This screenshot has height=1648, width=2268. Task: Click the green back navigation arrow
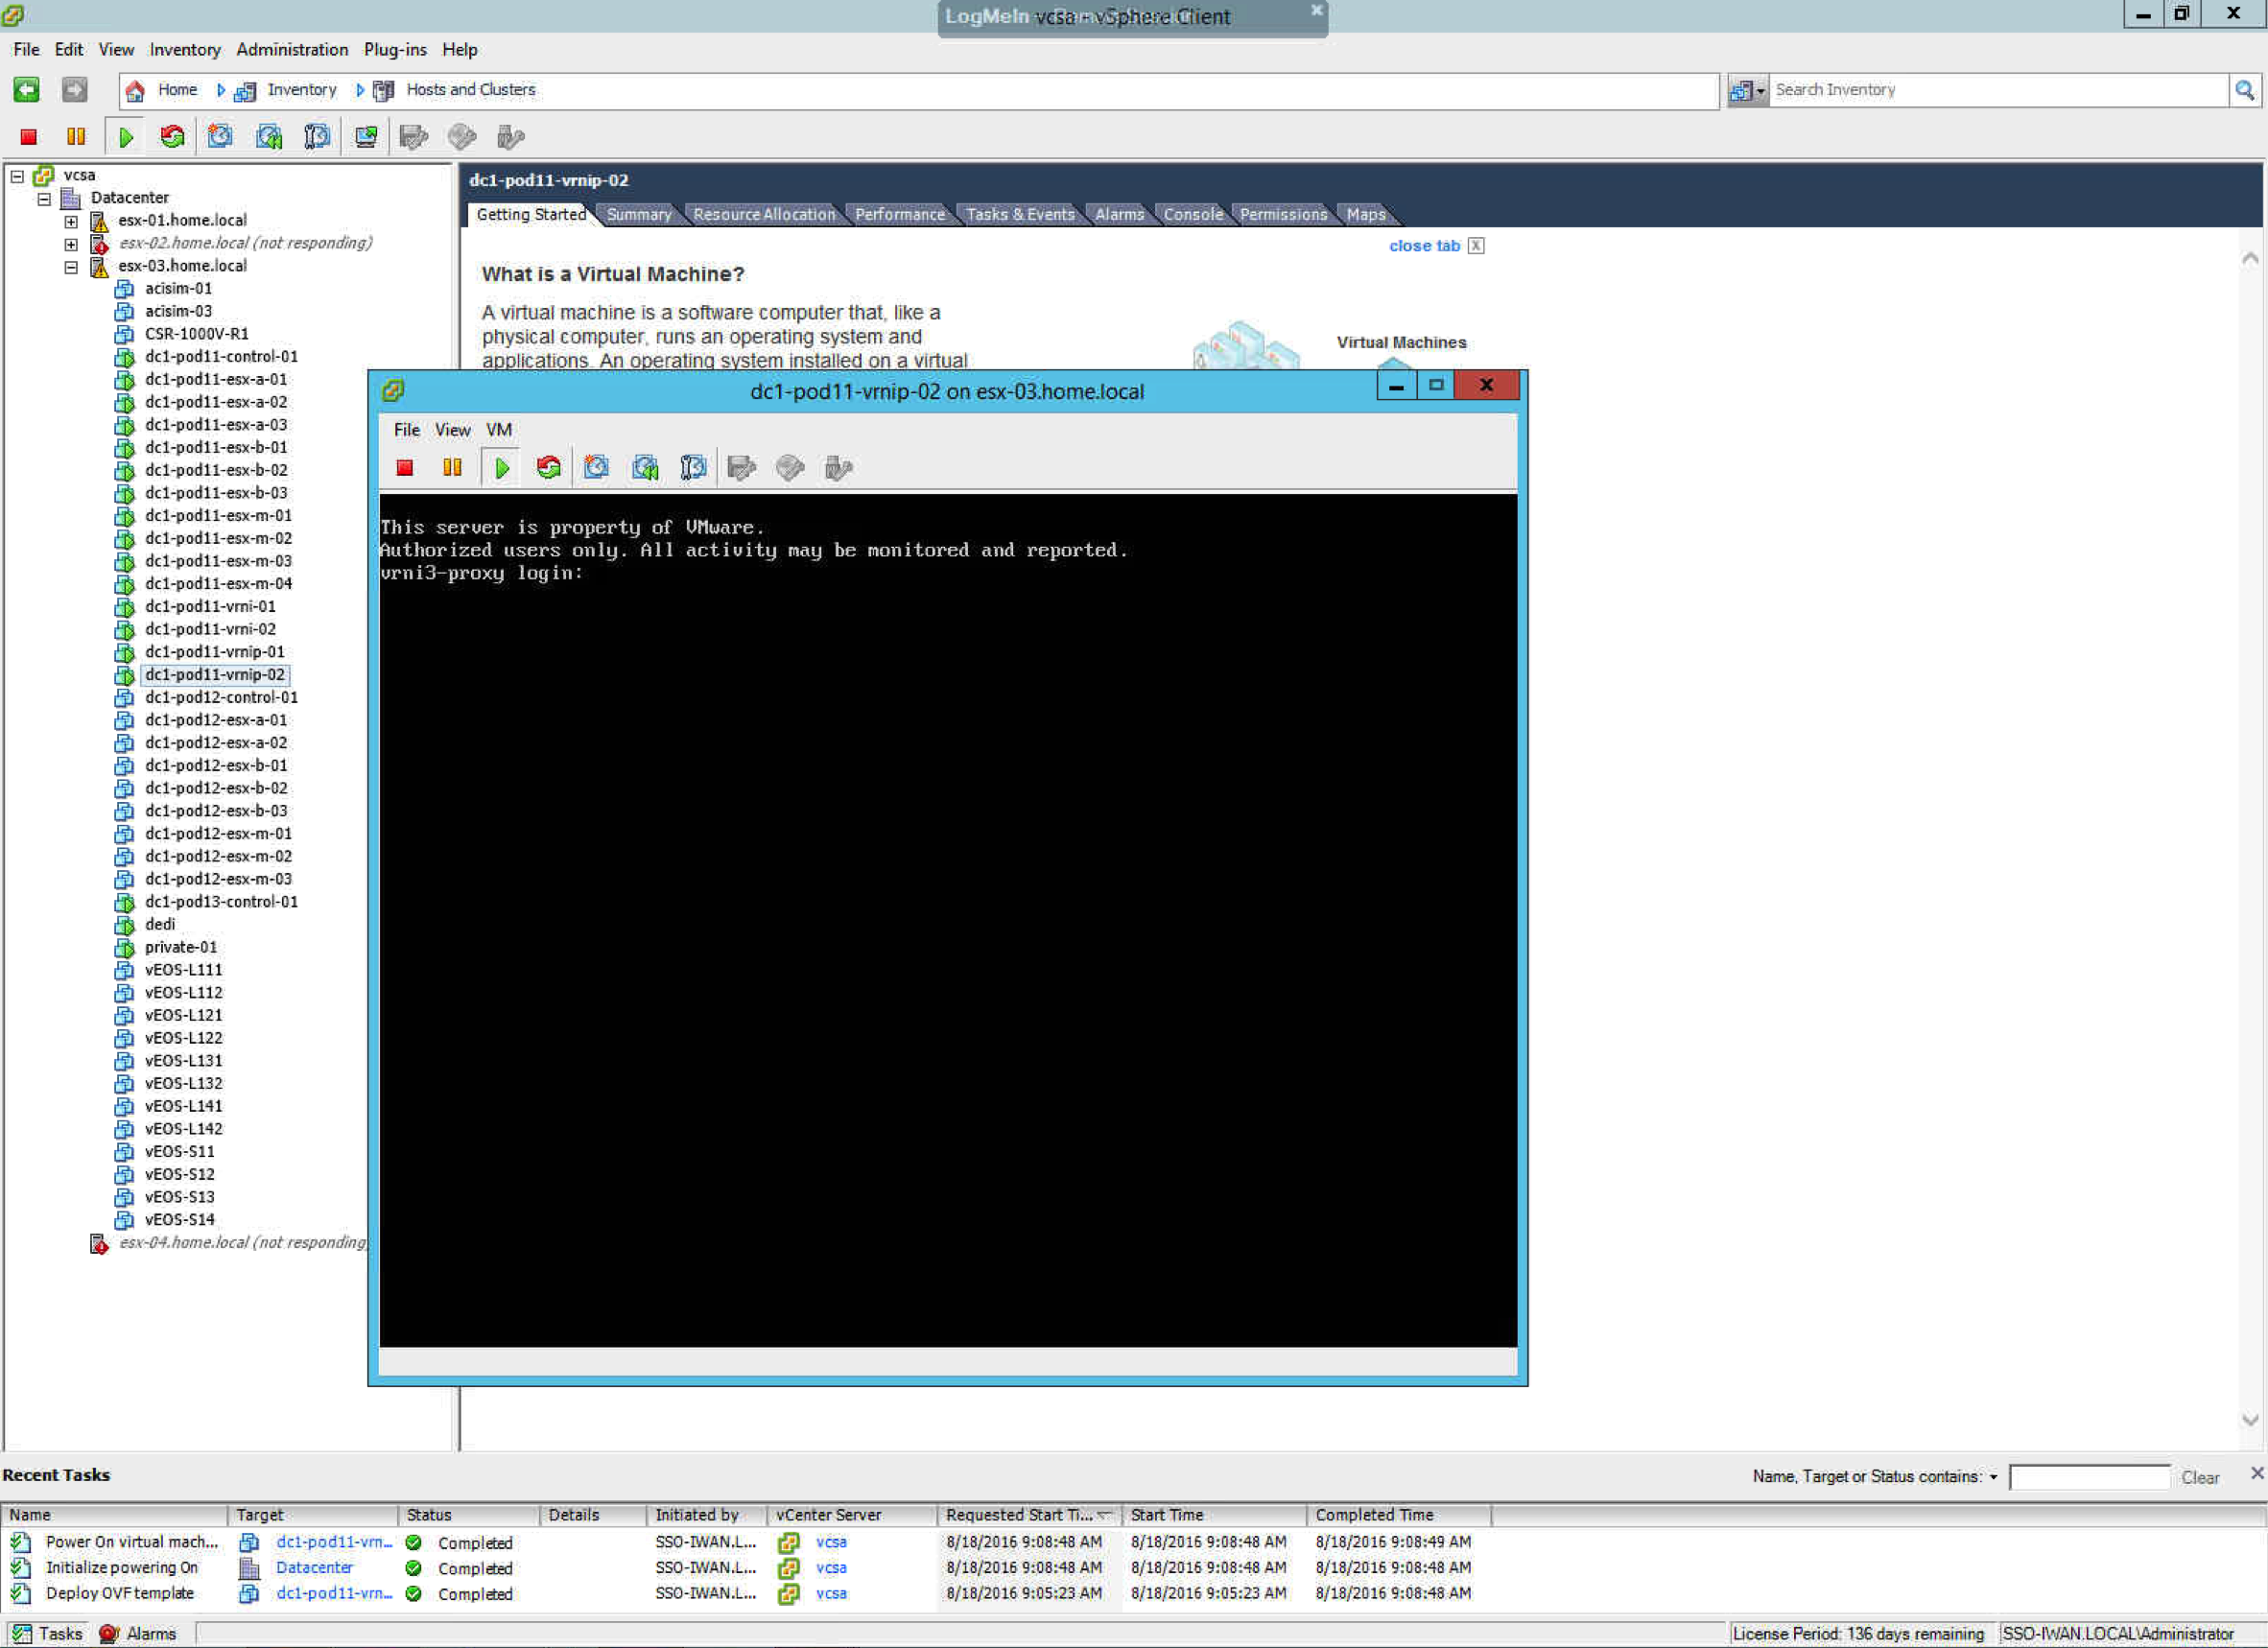click(x=27, y=90)
